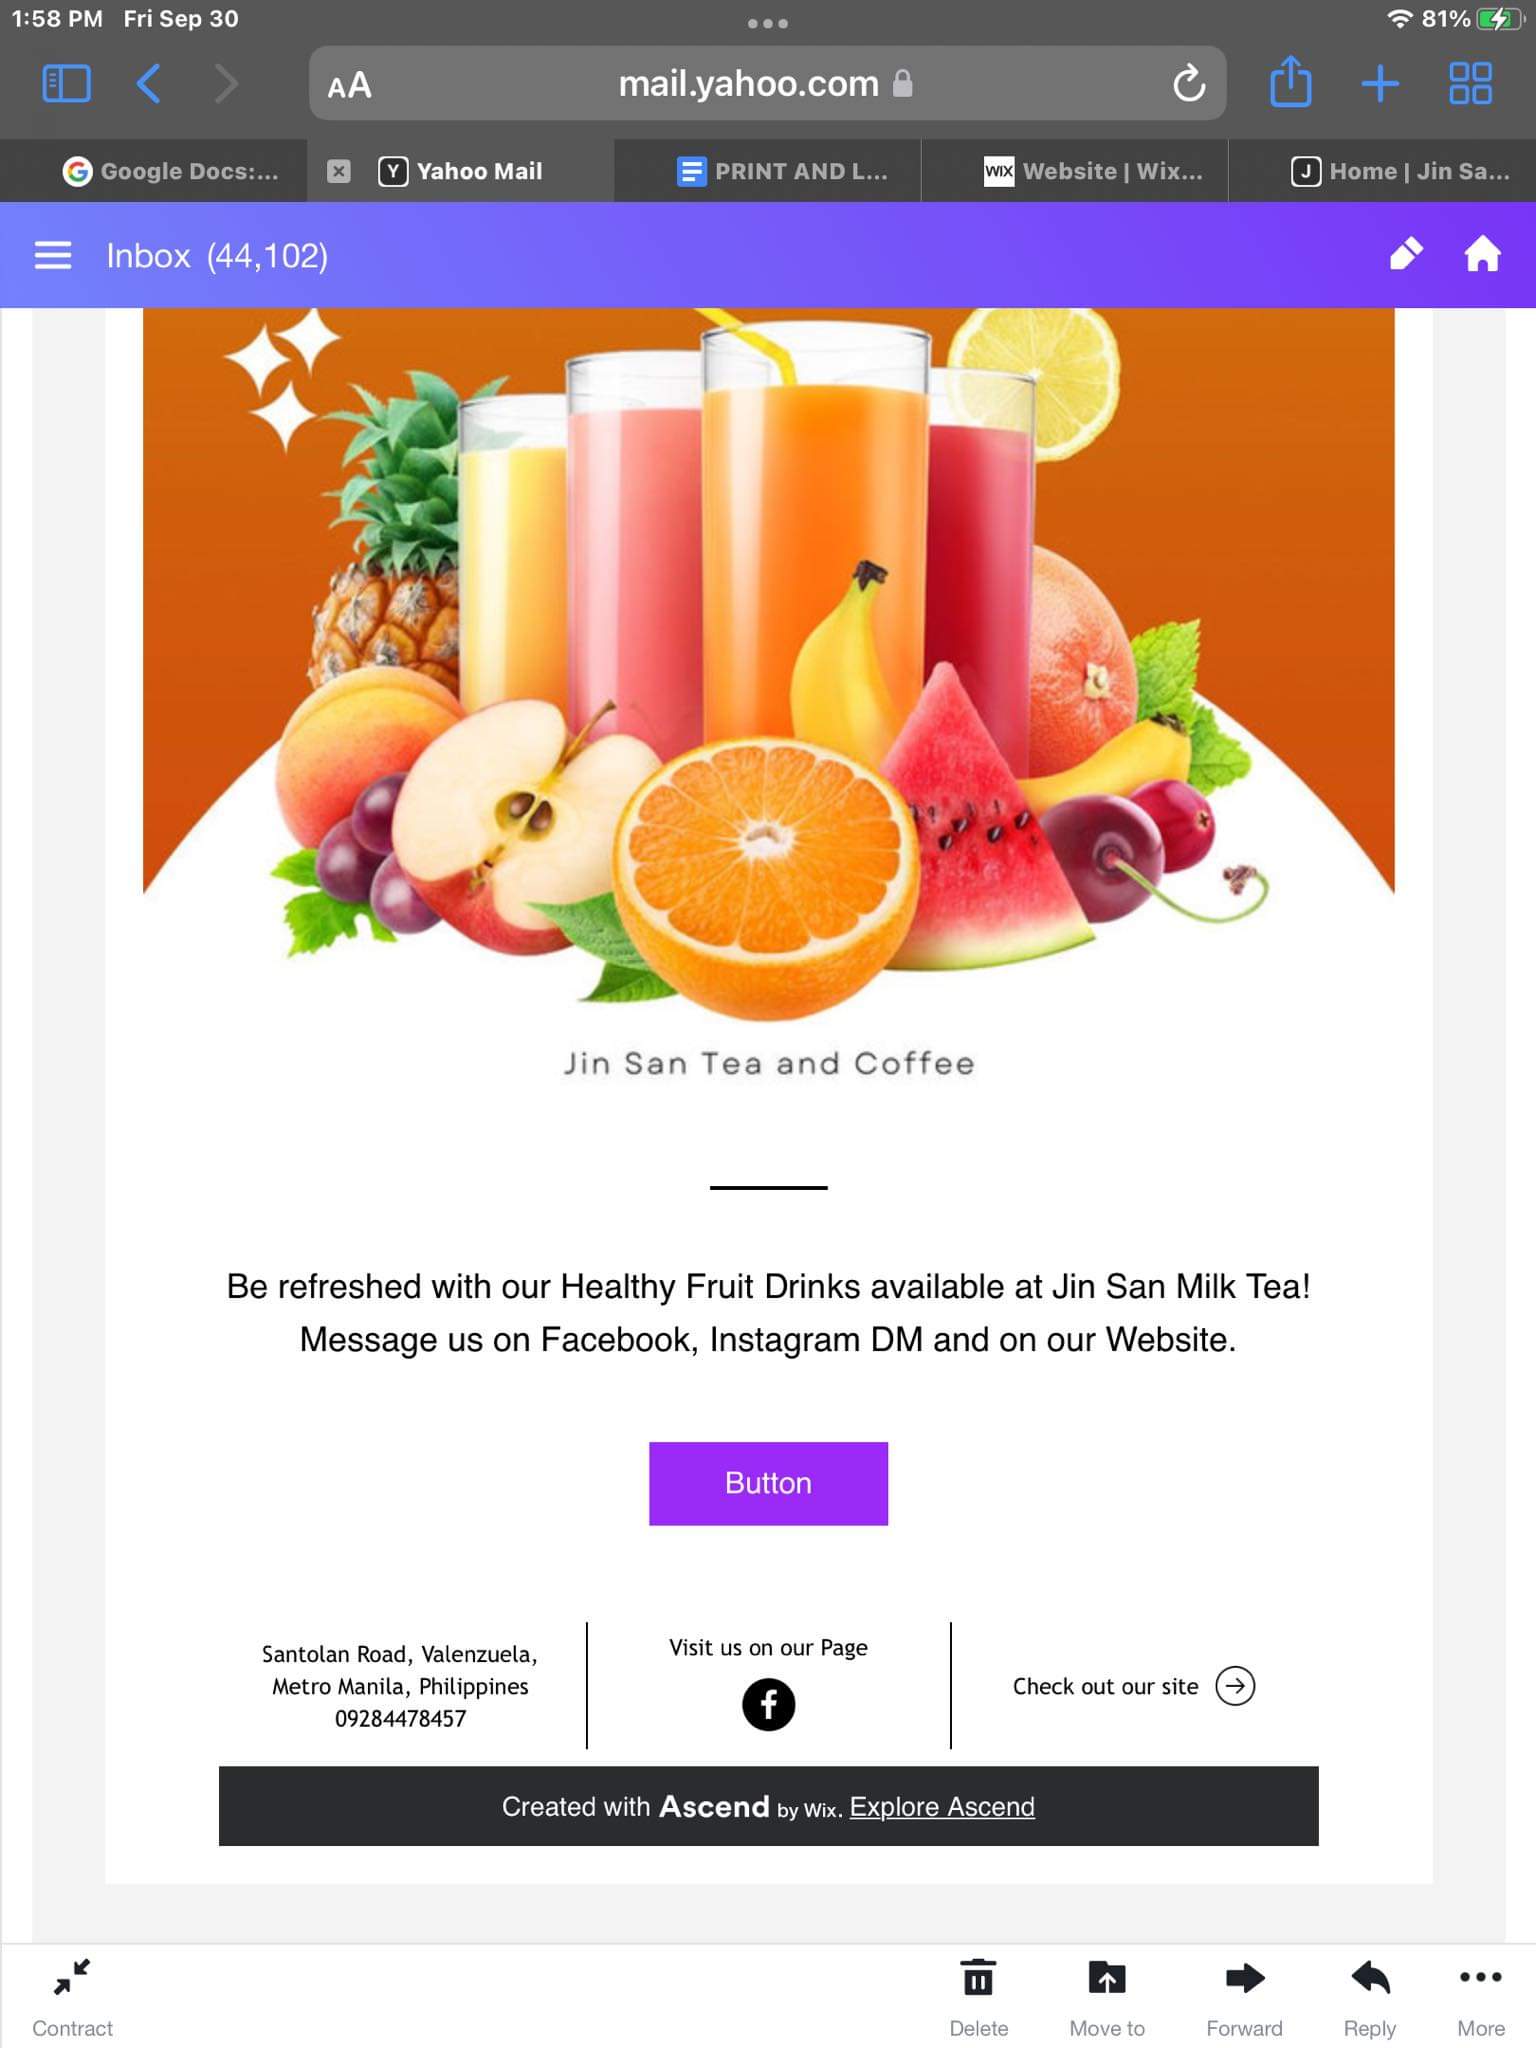This screenshot has height=2048, width=1536.
Task: Open a new tab with plus icon
Action: coord(1380,84)
